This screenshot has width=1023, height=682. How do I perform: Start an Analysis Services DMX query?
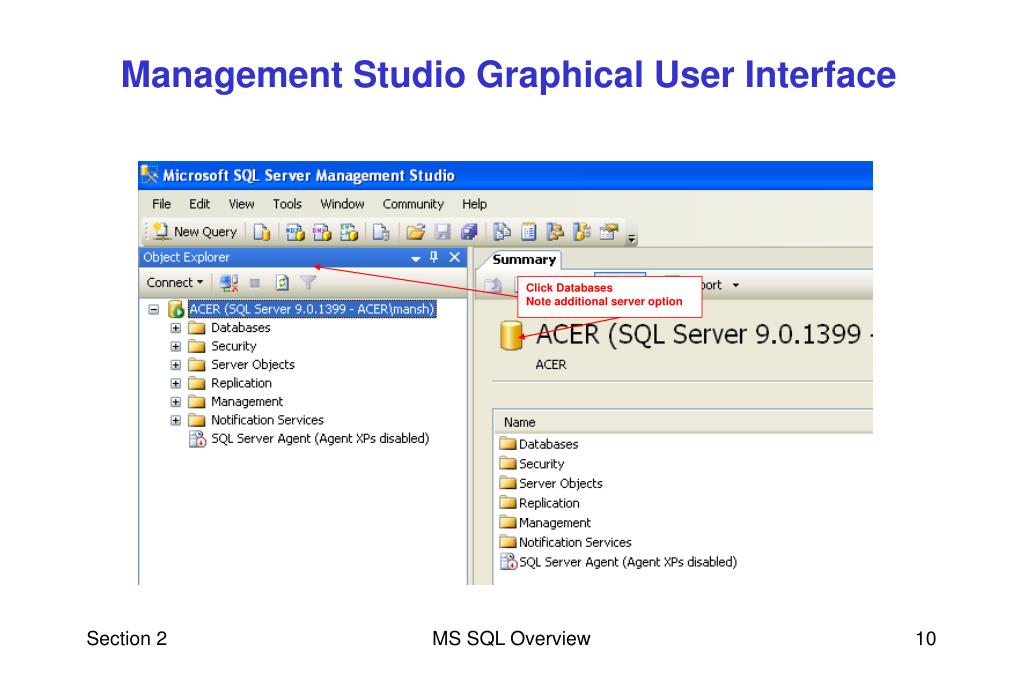coord(322,232)
